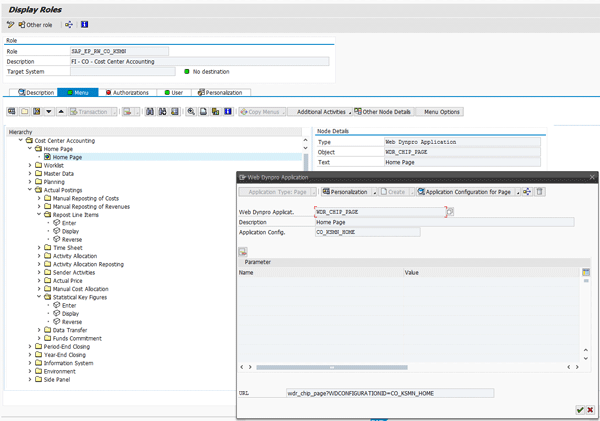Switch to the Authorizations tab
The height and width of the screenshot is (421, 600).
127,92
